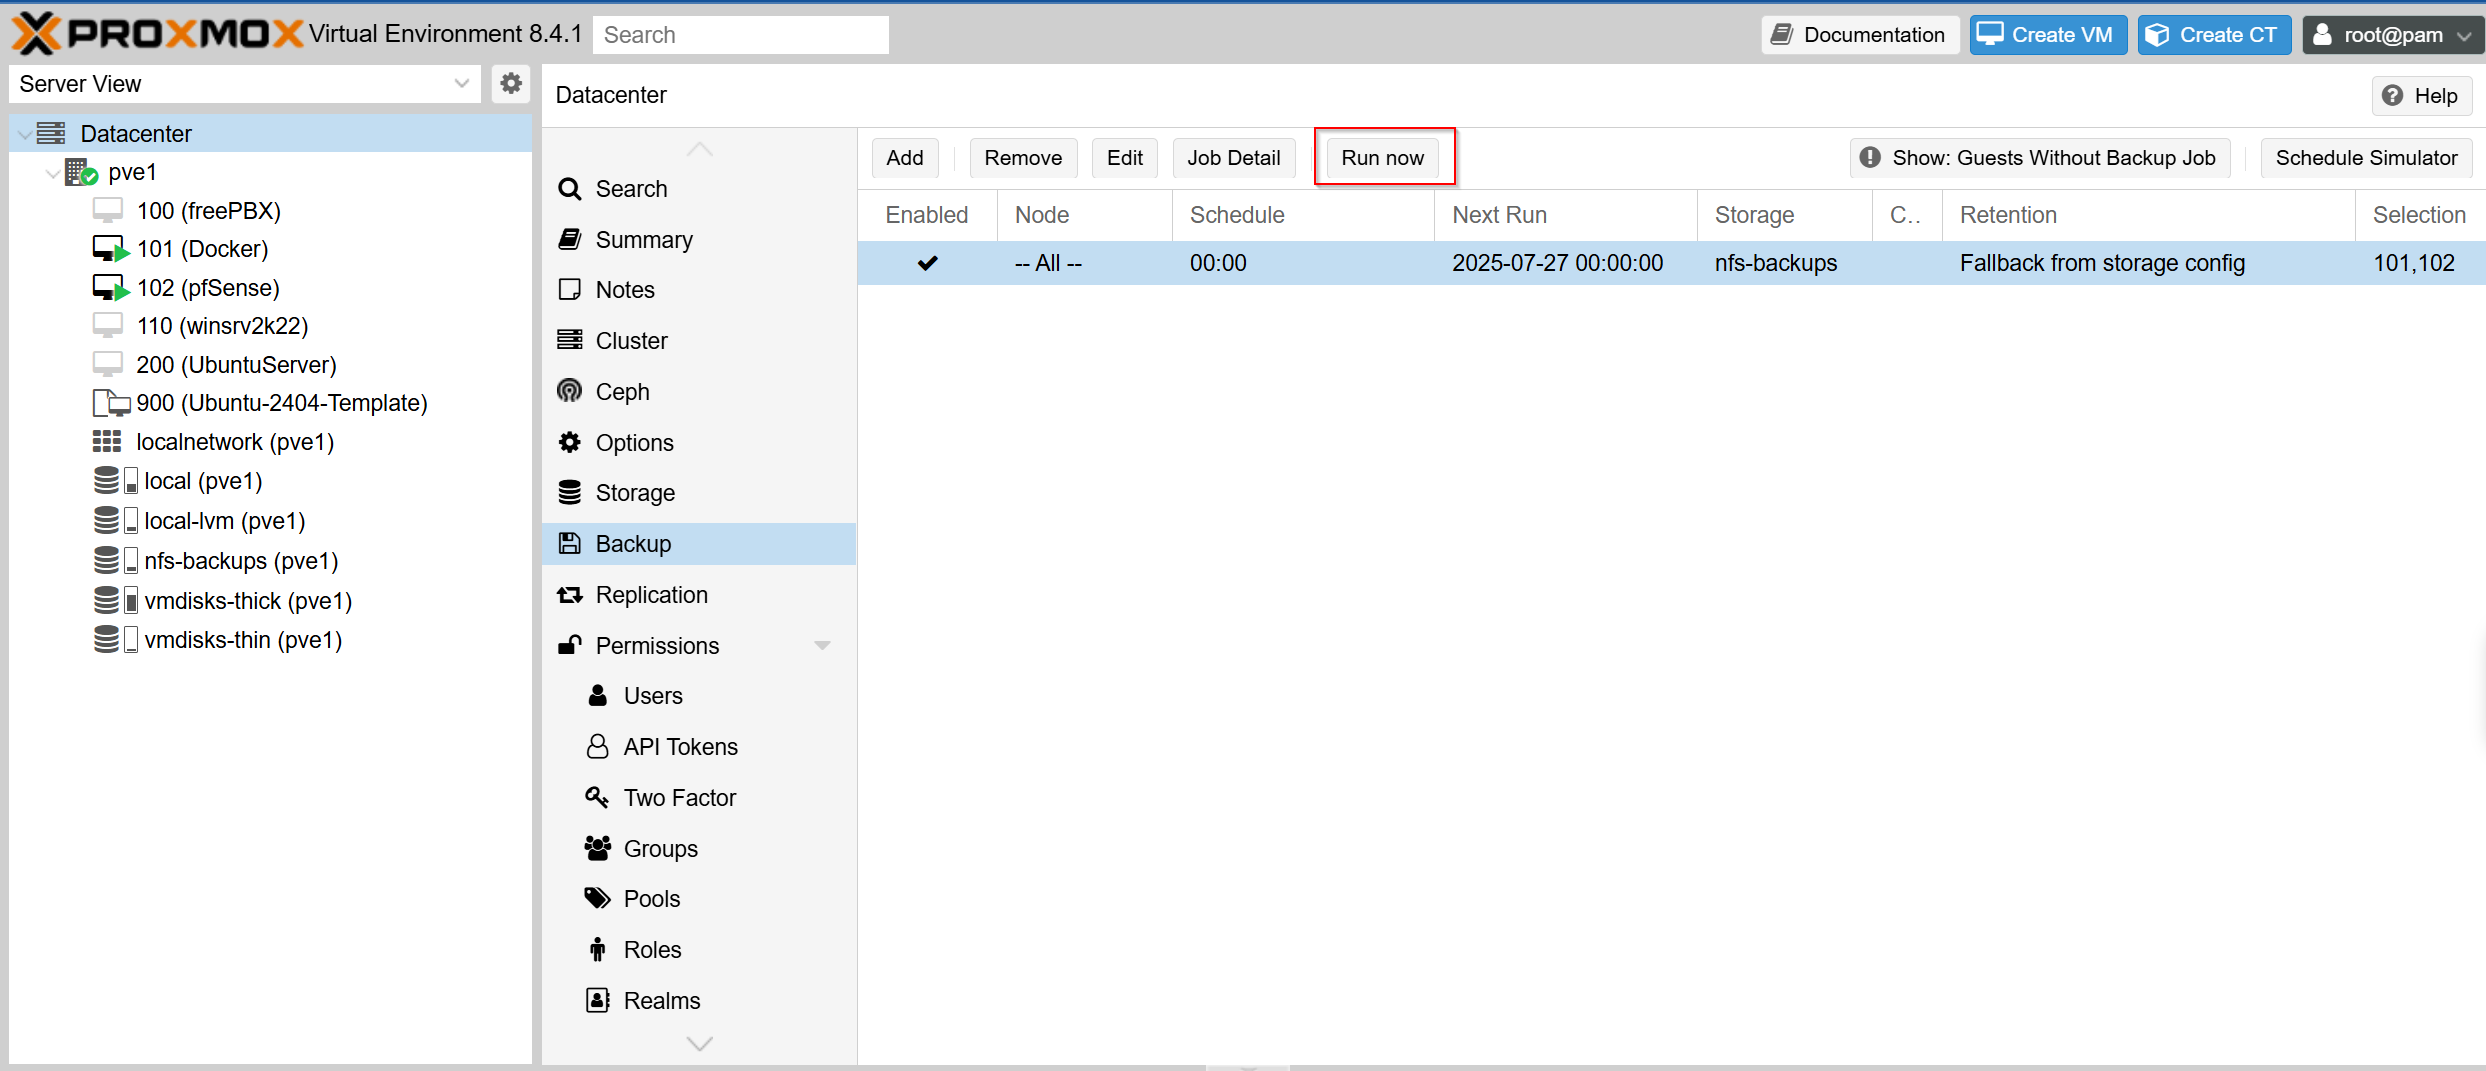Open the root@pam user menu
Image resolution: width=2486 pixels, height=1071 pixels.
tap(2393, 35)
